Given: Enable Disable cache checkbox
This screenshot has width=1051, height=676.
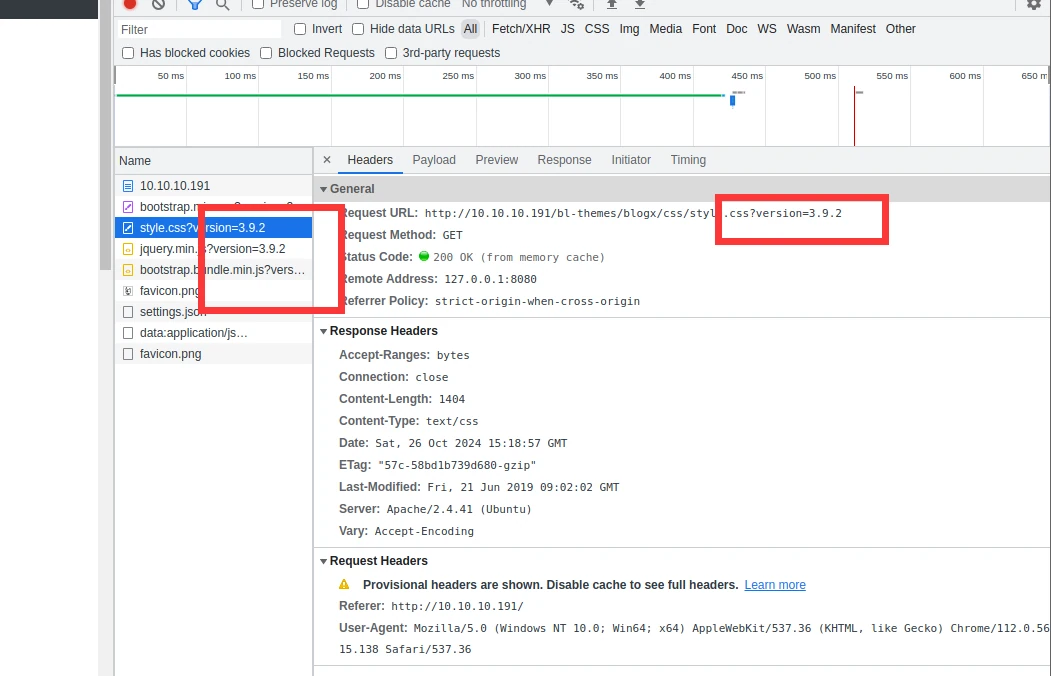Looking at the screenshot, I should (x=363, y=4).
